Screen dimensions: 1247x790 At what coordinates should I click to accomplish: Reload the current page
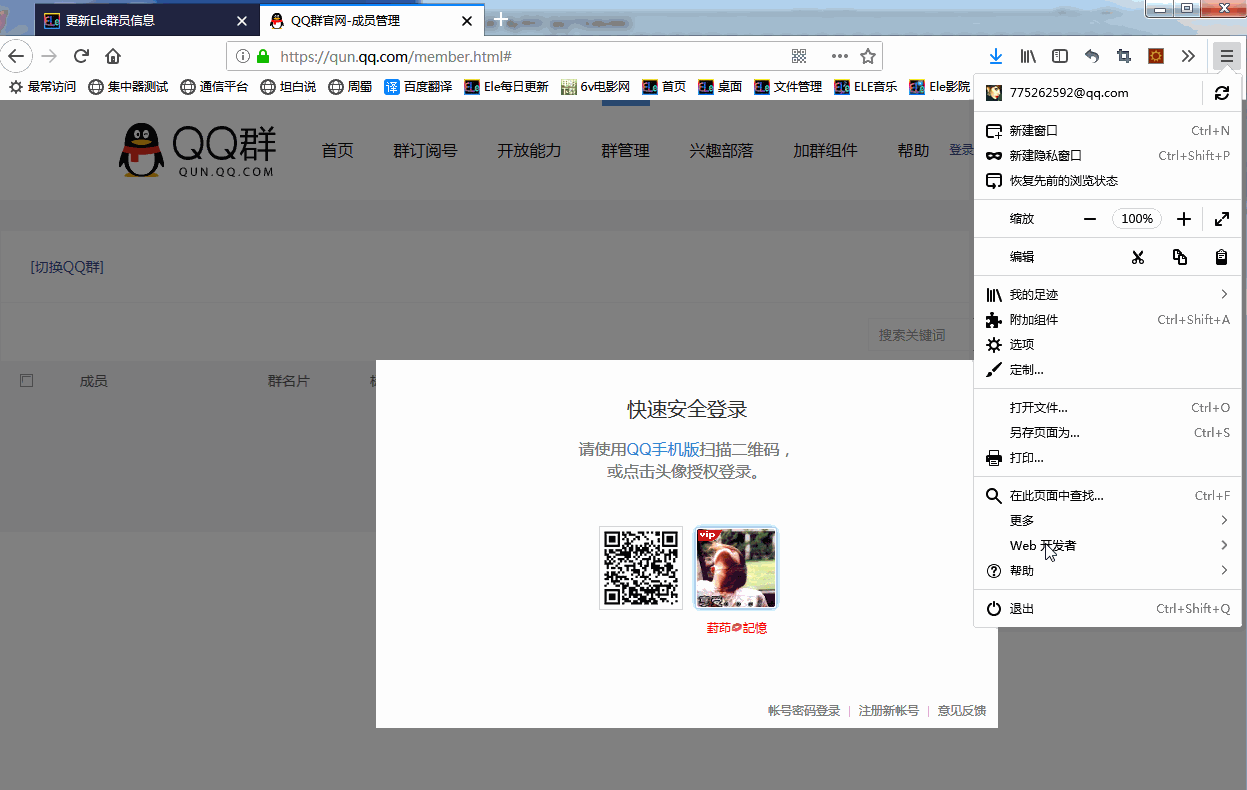click(x=82, y=56)
